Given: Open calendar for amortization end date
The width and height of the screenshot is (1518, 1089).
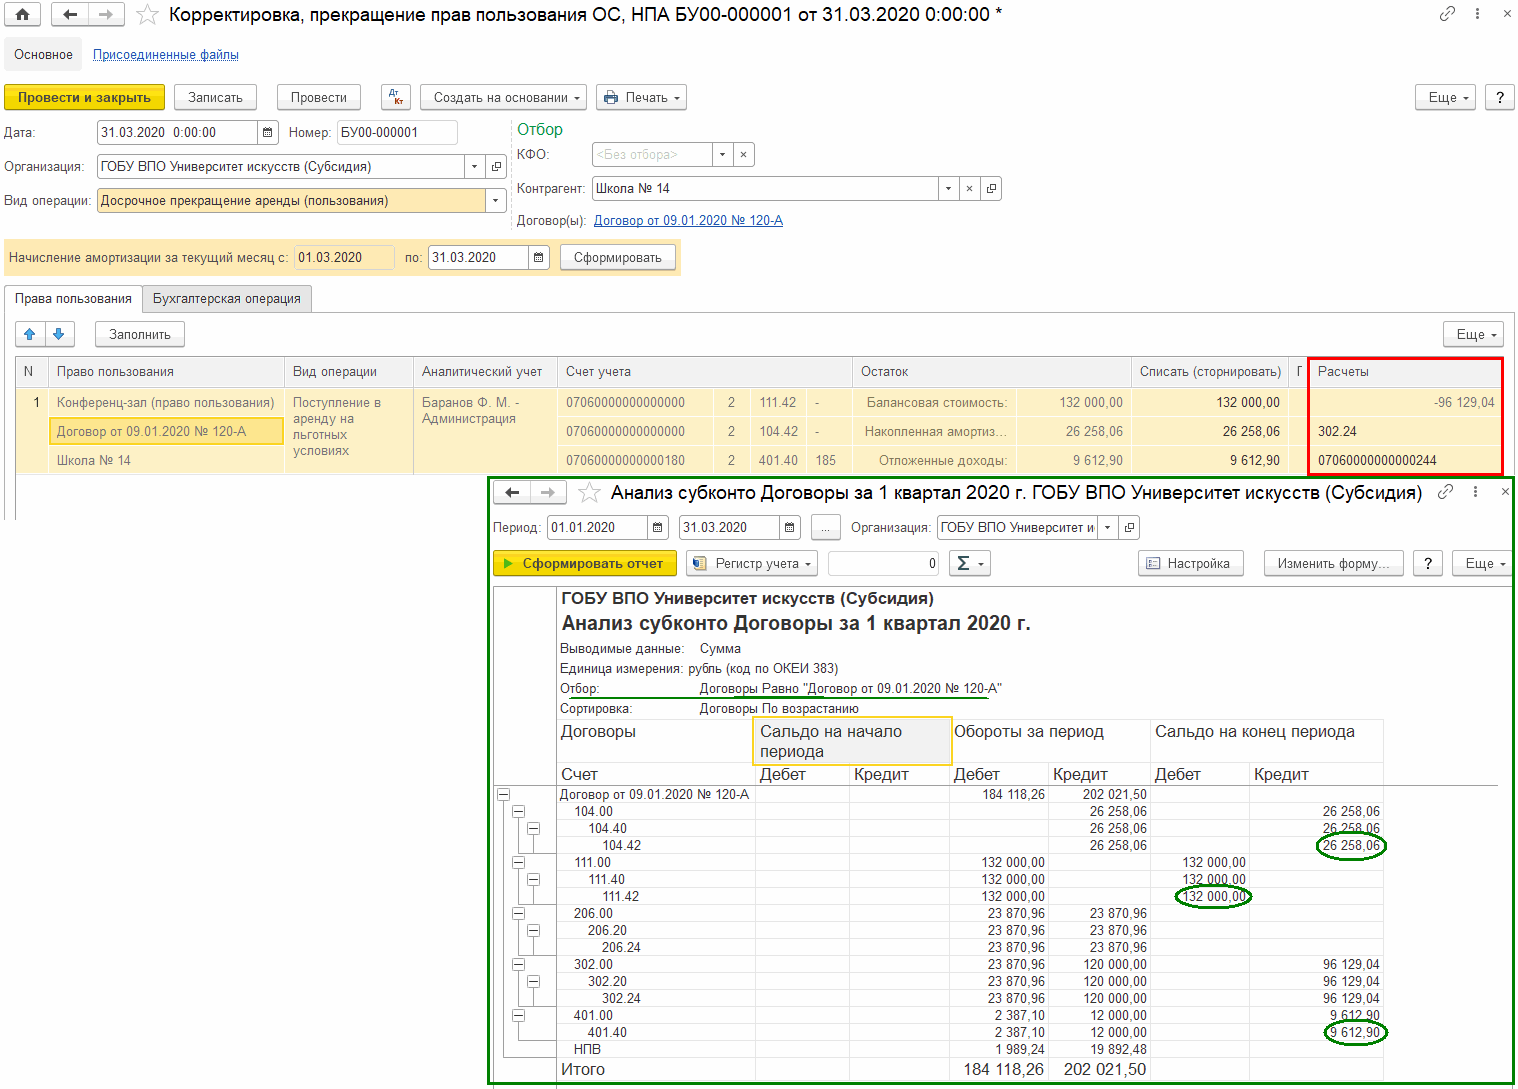Looking at the screenshot, I should click(539, 257).
